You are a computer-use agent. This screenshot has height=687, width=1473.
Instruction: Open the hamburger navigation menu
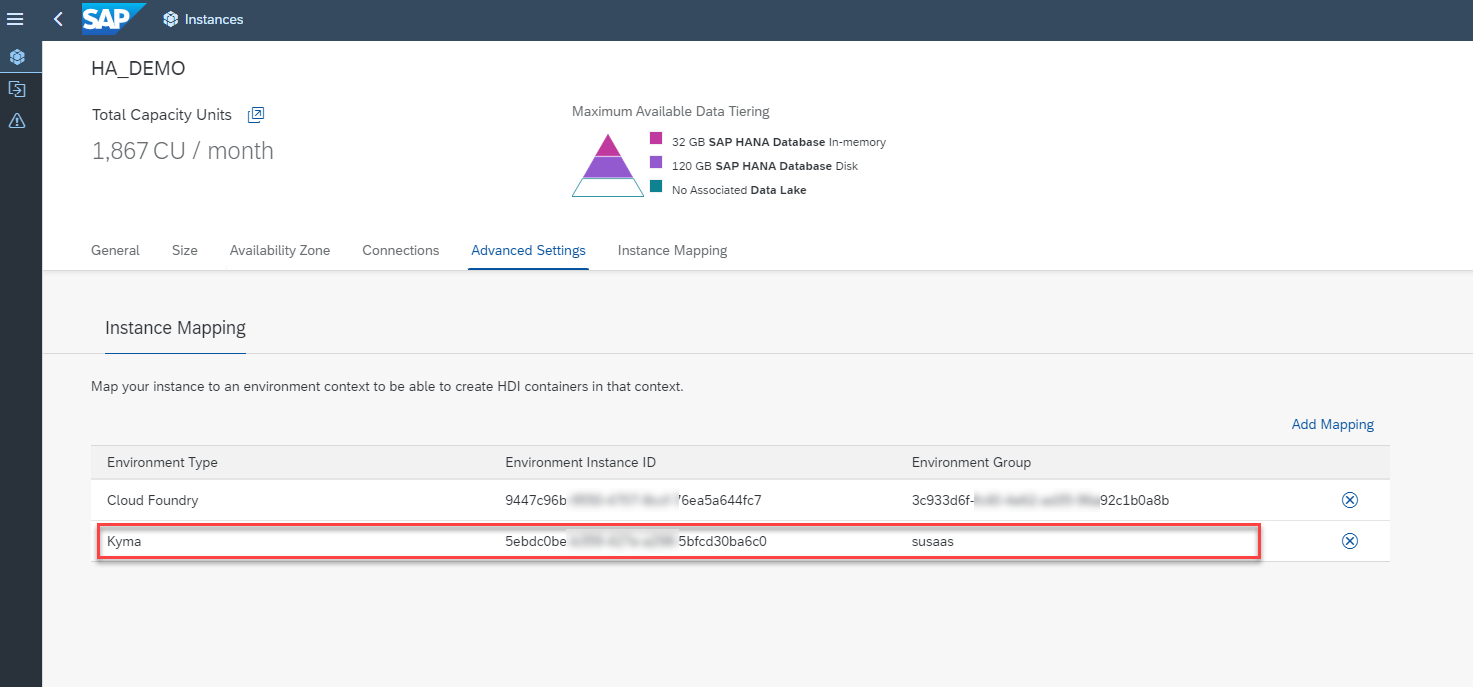point(15,19)
